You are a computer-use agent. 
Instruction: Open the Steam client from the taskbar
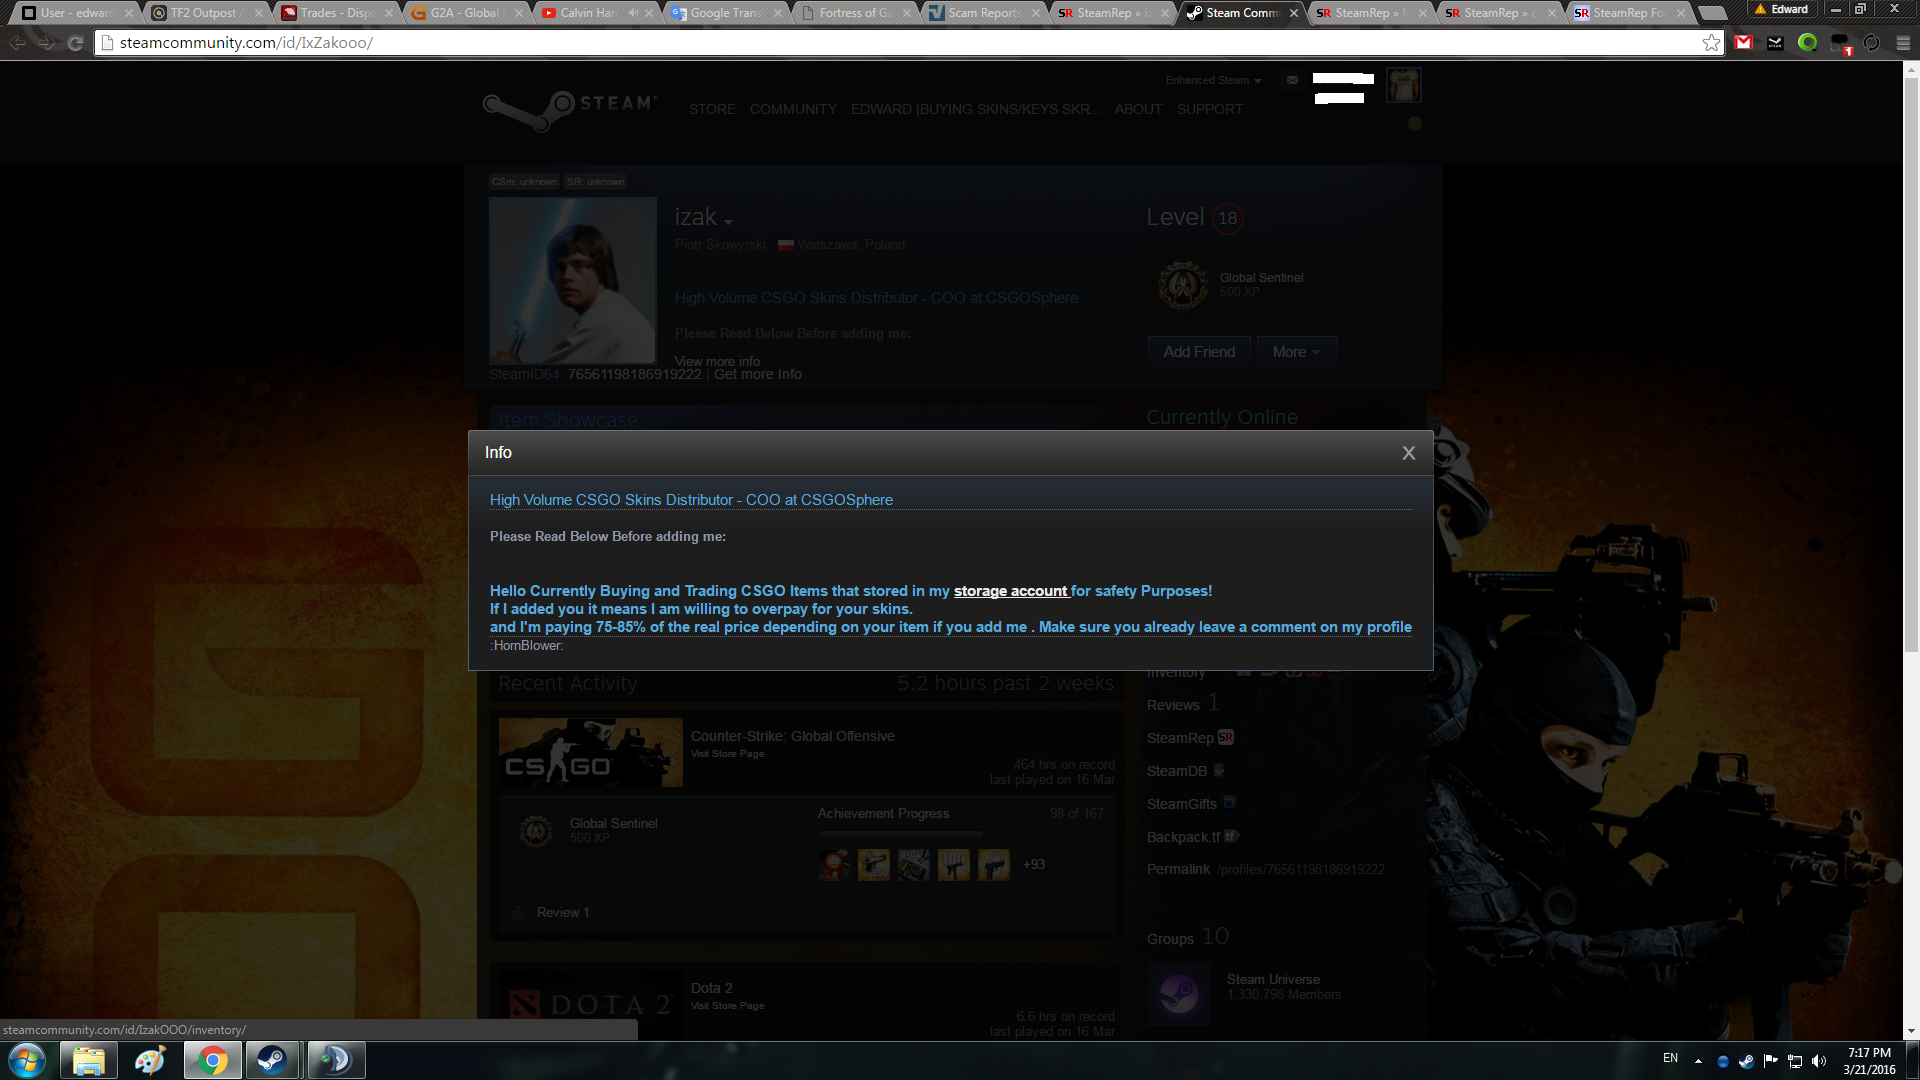coord(271,1060)
